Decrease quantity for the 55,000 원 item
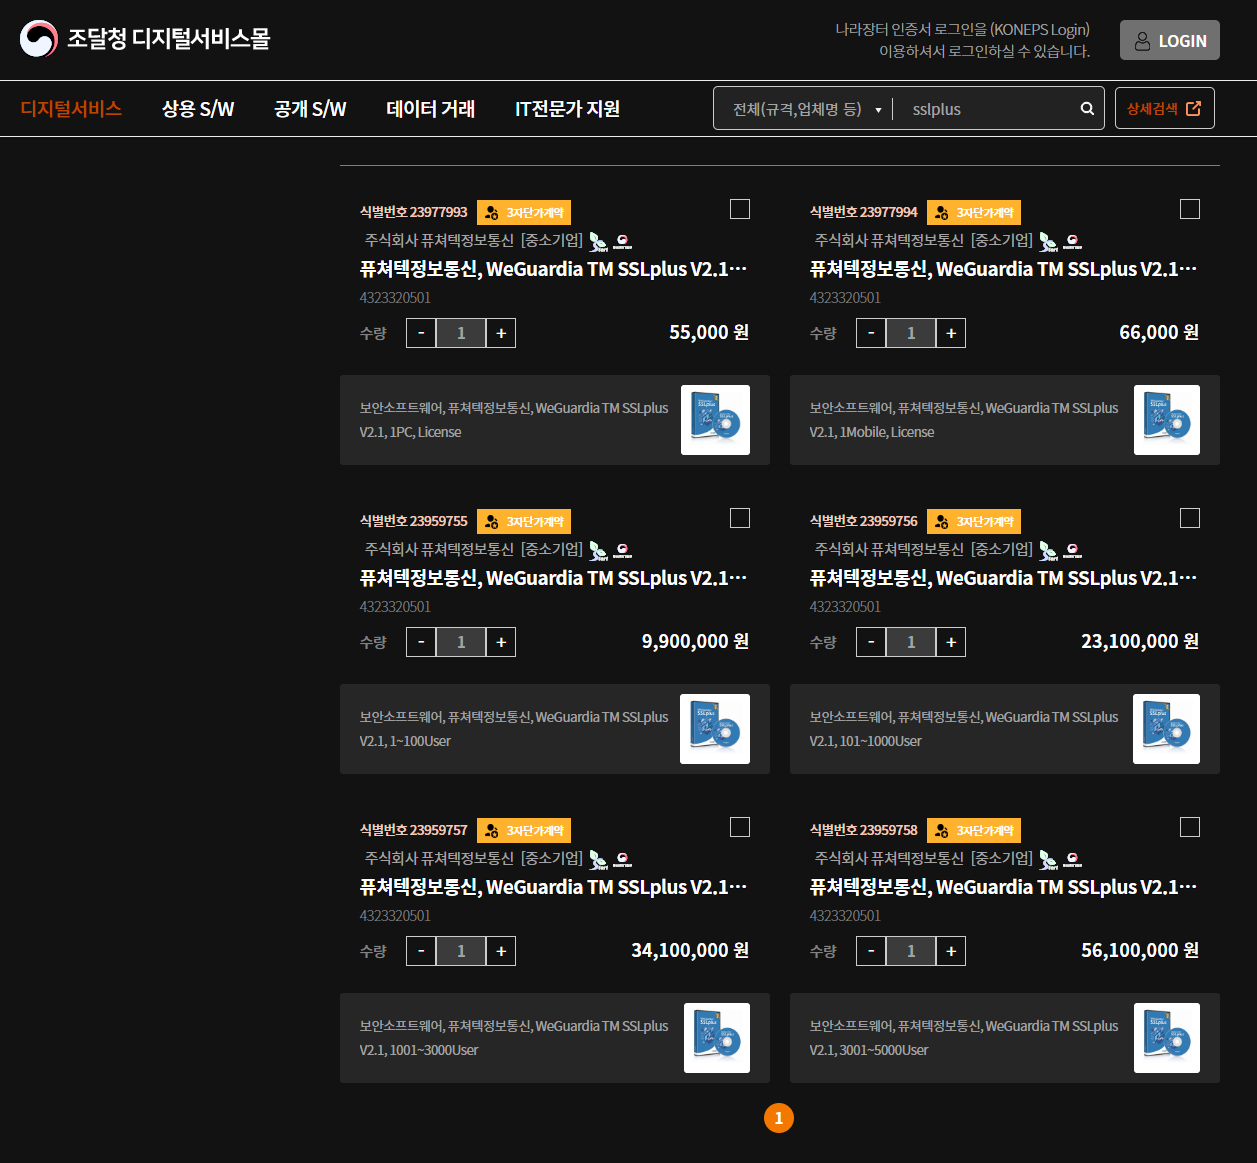 tap(421, 333)
